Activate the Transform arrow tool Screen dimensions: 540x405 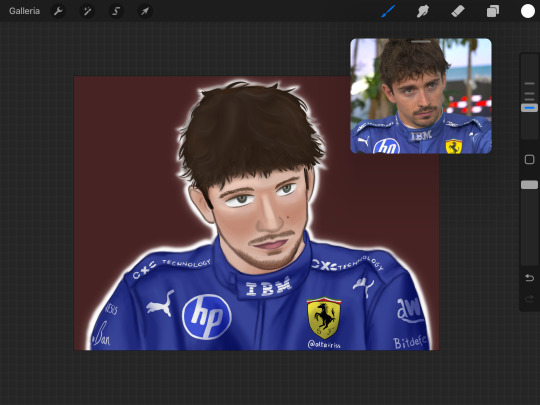[145, 11]
